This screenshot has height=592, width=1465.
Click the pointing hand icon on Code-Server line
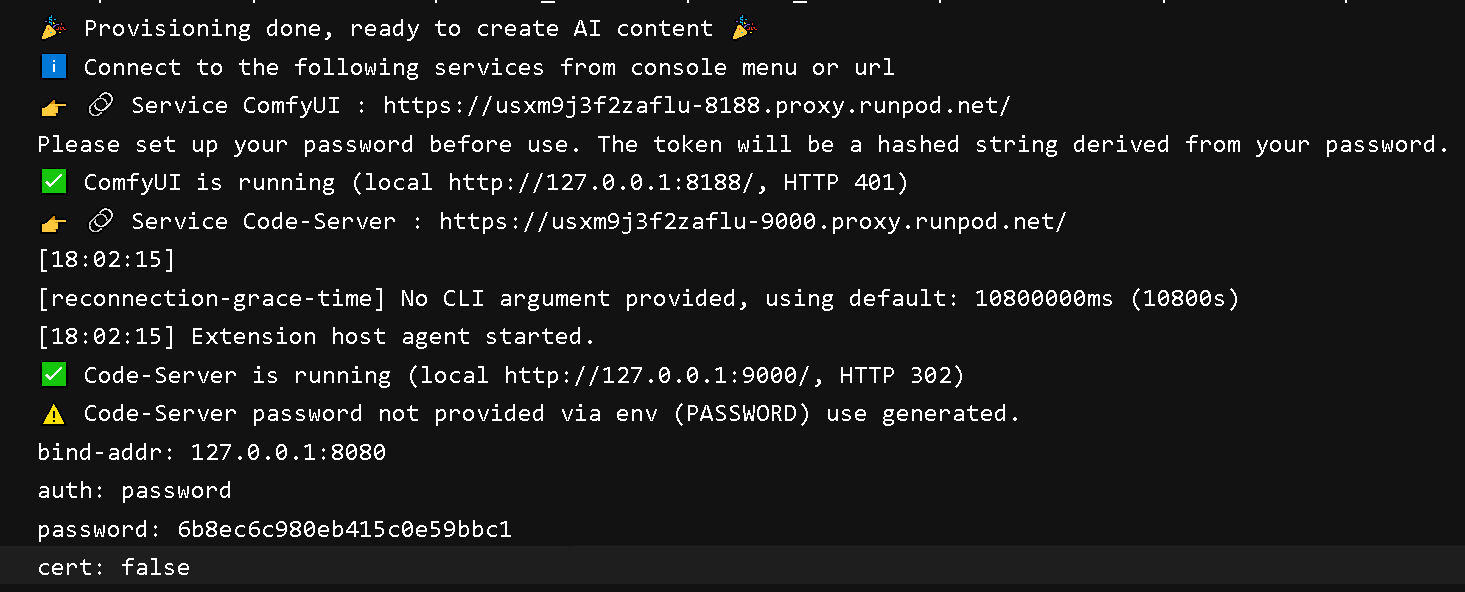click(x=54, y=221)
